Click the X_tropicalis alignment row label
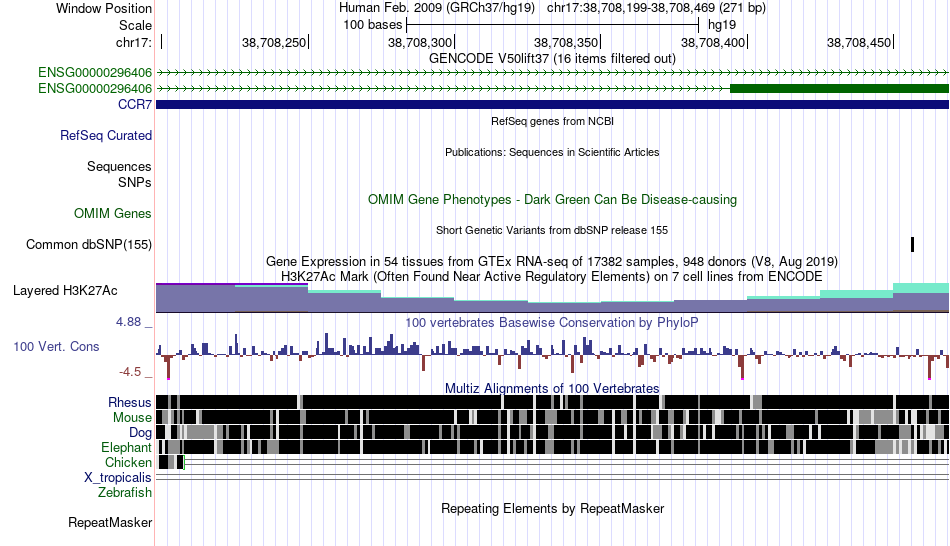 pos(118,478)
